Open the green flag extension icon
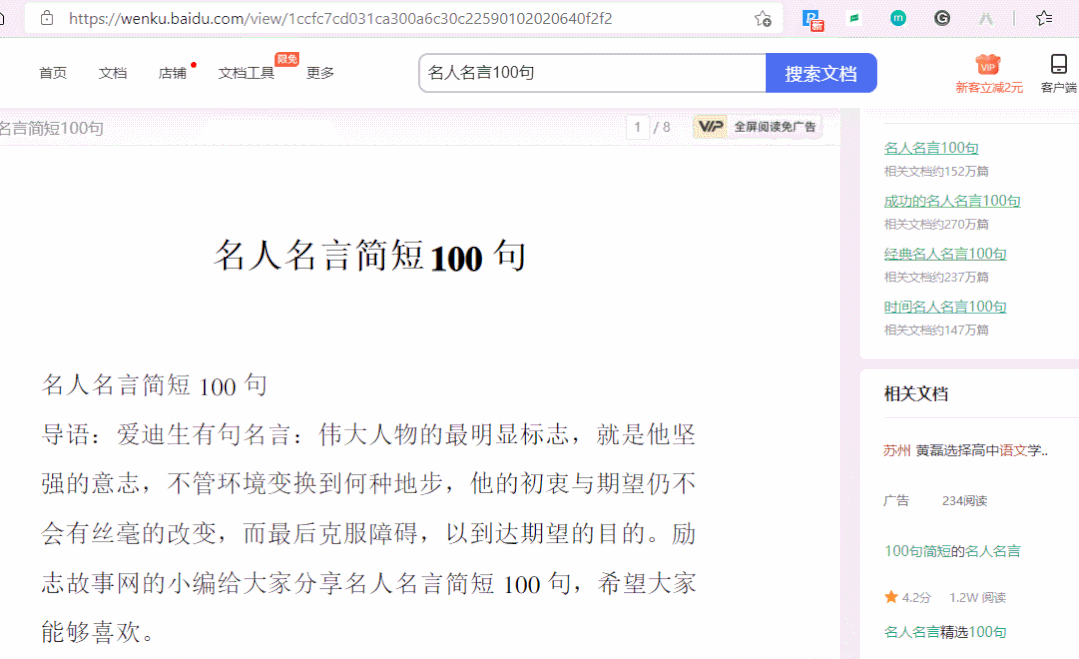Screen dimensions: 1079x659 [854, 19]
